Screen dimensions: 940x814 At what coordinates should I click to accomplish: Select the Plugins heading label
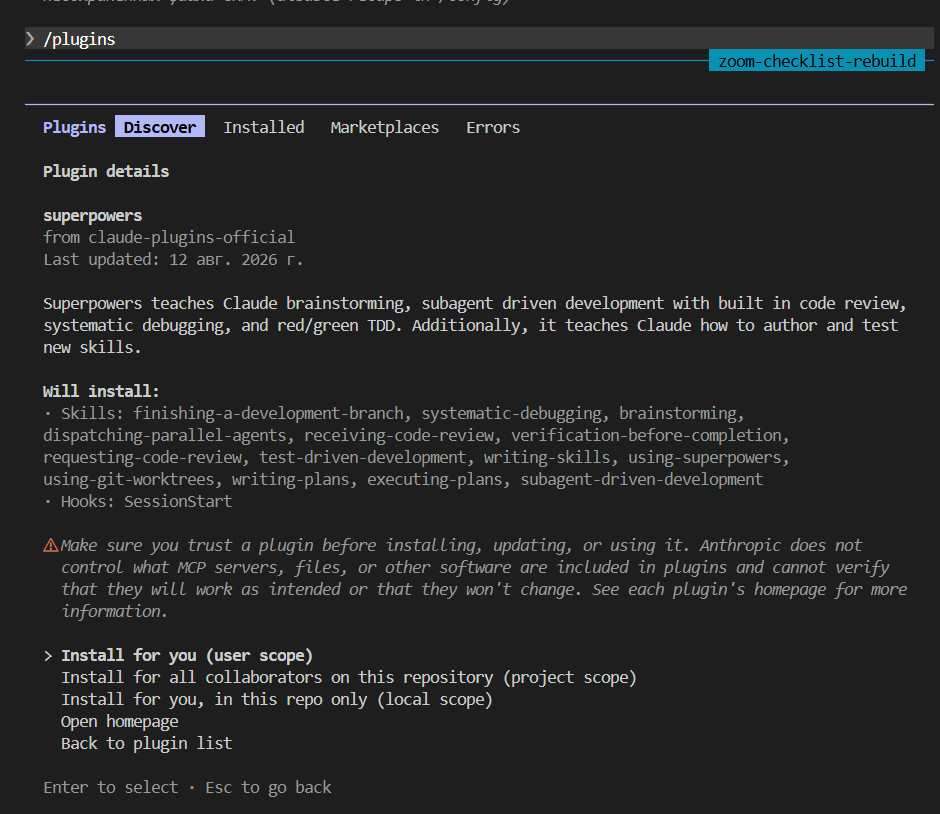74,128
